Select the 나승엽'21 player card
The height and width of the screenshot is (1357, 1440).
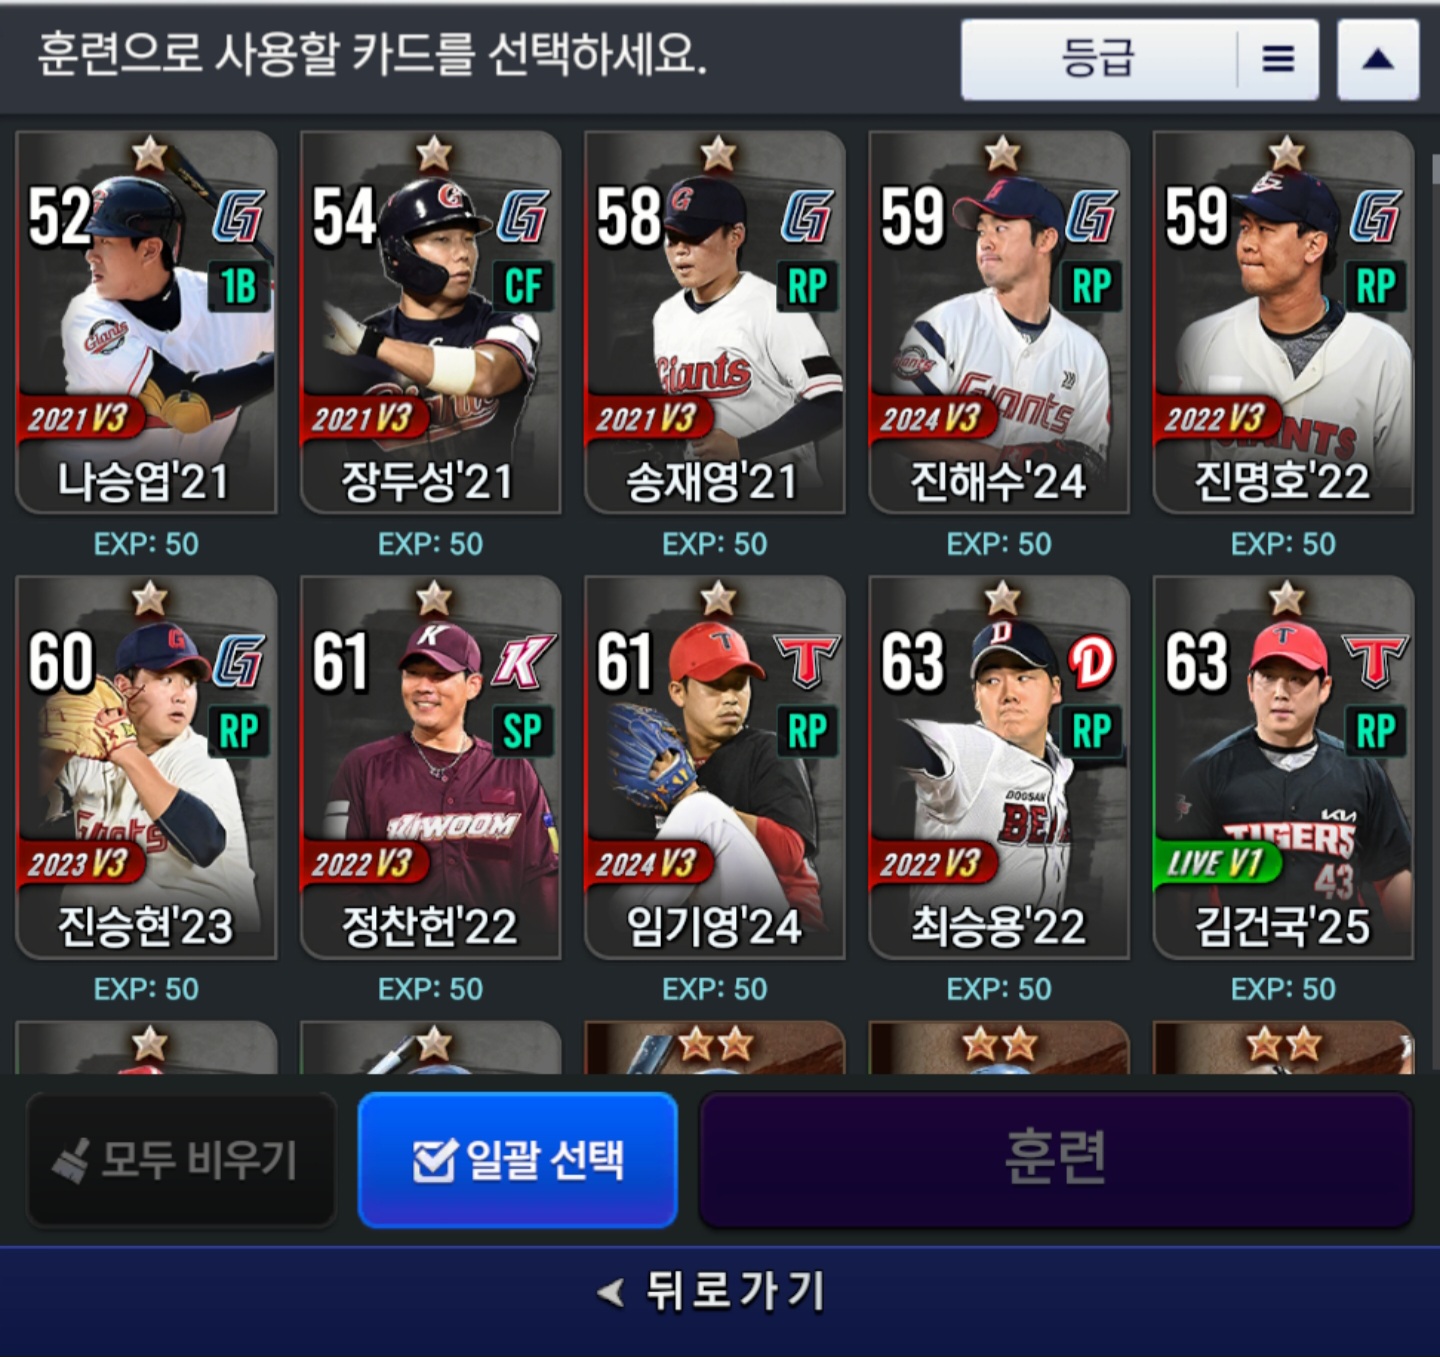(146, 322)
